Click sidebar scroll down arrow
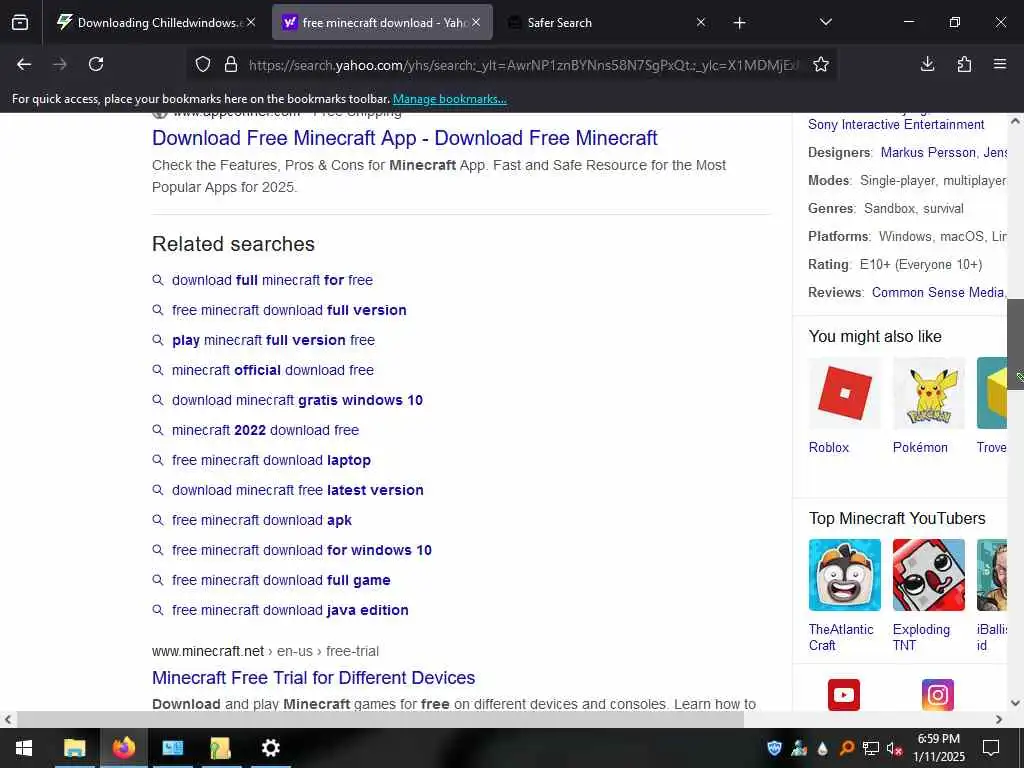1024x768 pixels. (1015, 703)
